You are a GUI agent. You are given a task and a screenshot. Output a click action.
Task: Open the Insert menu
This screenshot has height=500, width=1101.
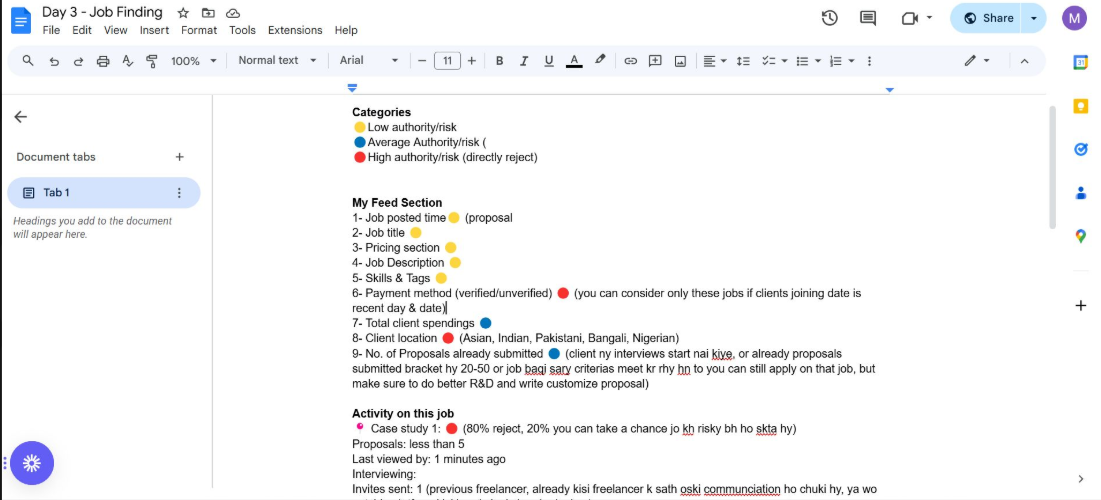click(154, 30)
